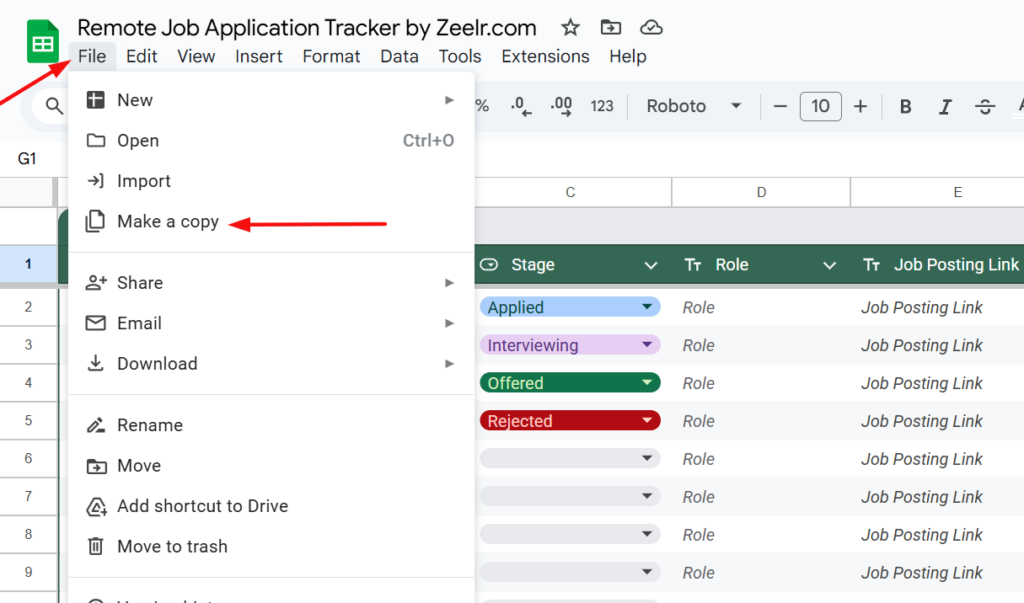Choose Import from File menu
Viewport: 1024px width, 603px height.
[271, 181]
